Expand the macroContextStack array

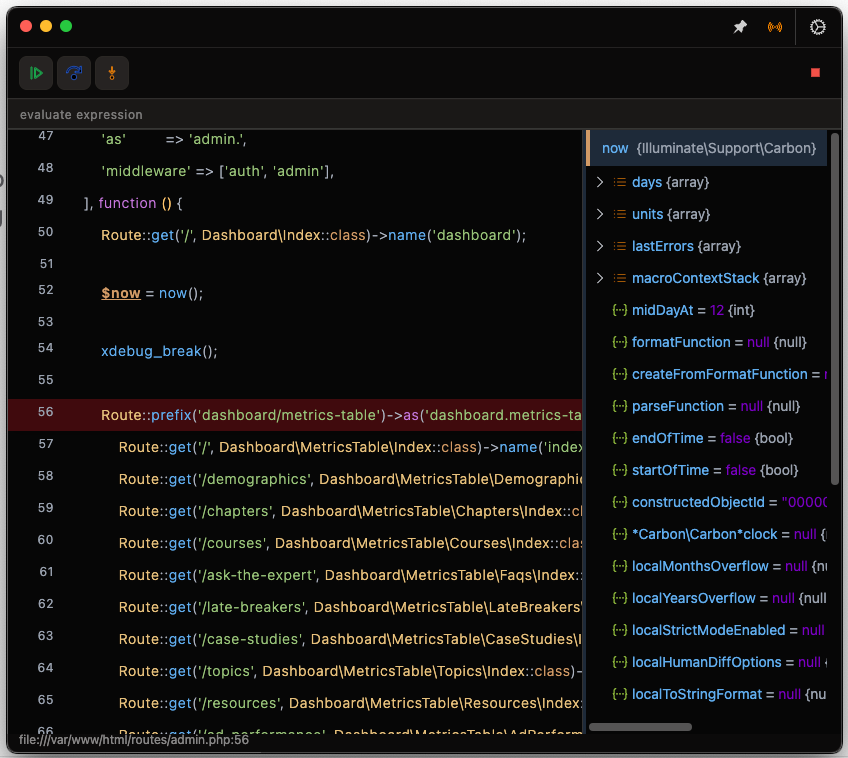click(x=600, y=278)
